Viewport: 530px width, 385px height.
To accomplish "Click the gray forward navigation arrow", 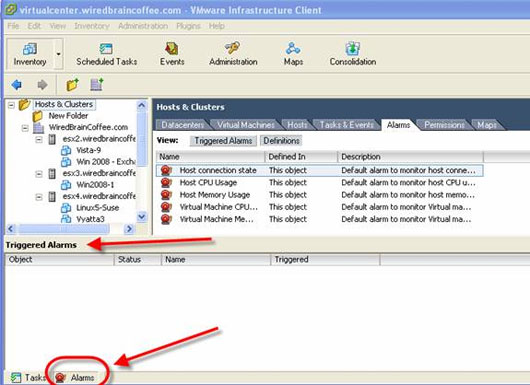I will coord(42,85).
